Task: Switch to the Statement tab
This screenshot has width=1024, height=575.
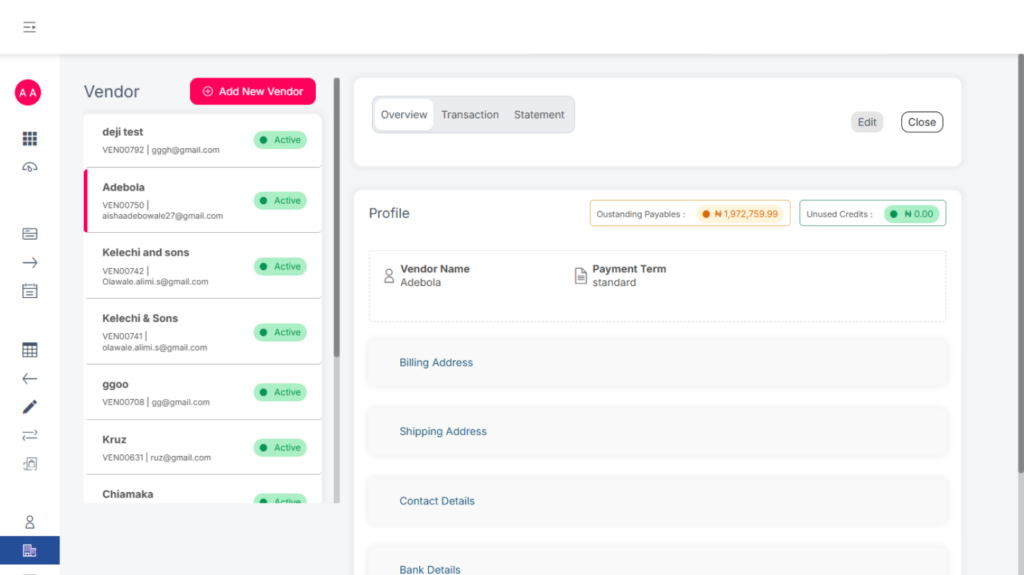Action: point(539,115)
